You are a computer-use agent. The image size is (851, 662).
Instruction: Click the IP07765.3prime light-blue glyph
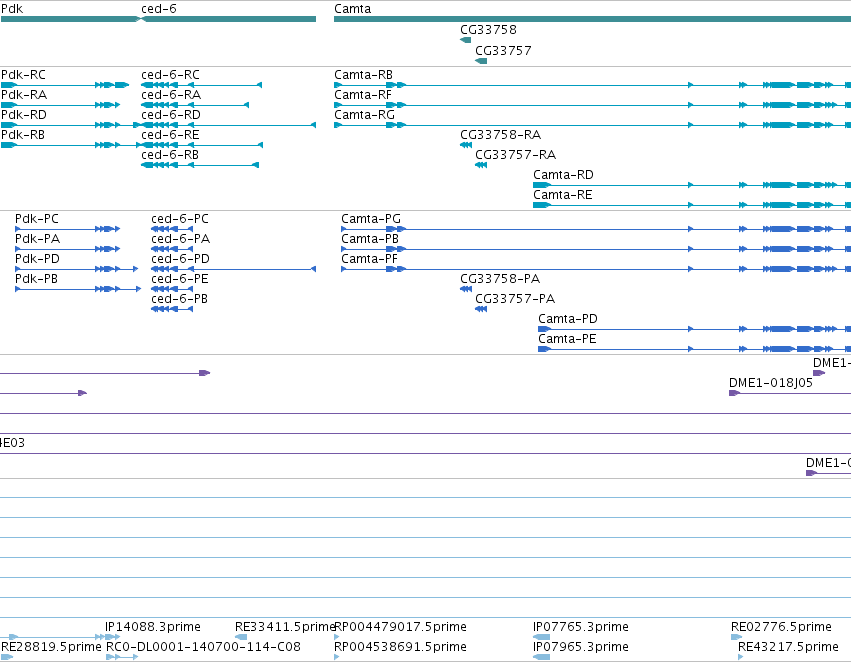tap(541, 637)
